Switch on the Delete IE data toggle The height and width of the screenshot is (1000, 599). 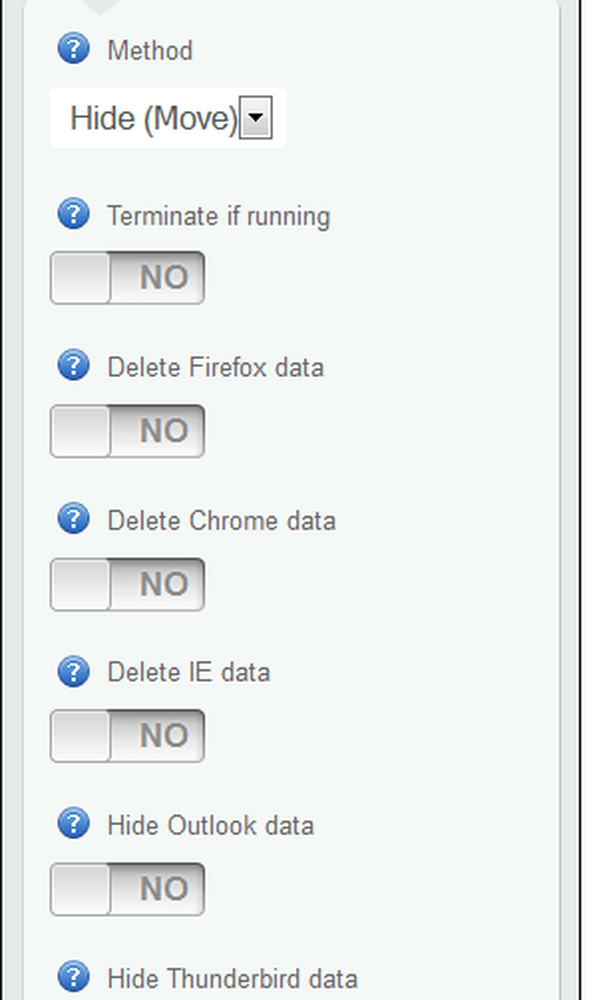pos(128,736)
